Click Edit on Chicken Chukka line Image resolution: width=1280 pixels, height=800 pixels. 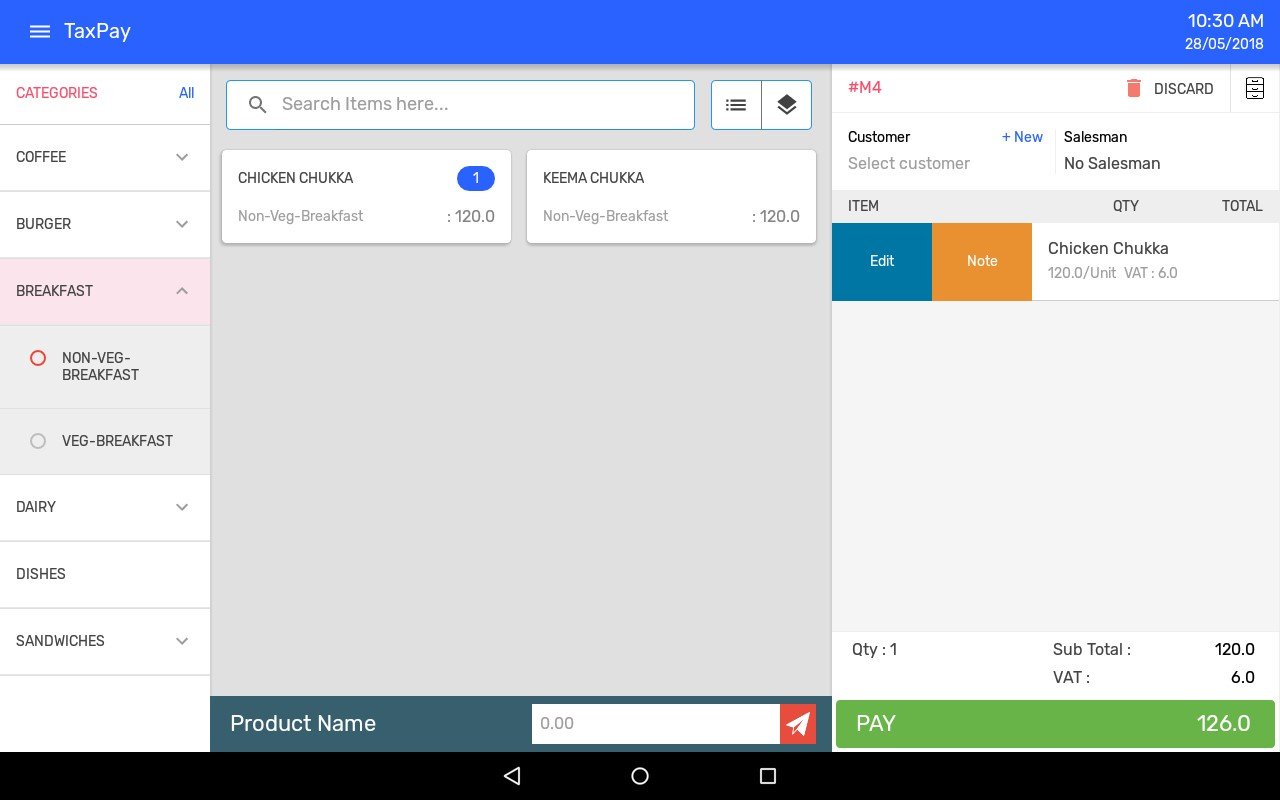click(x=882, y=261)
